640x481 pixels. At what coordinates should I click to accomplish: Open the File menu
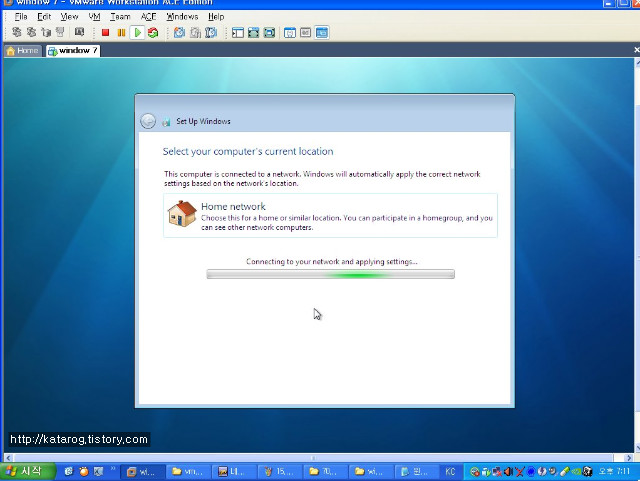21,17
